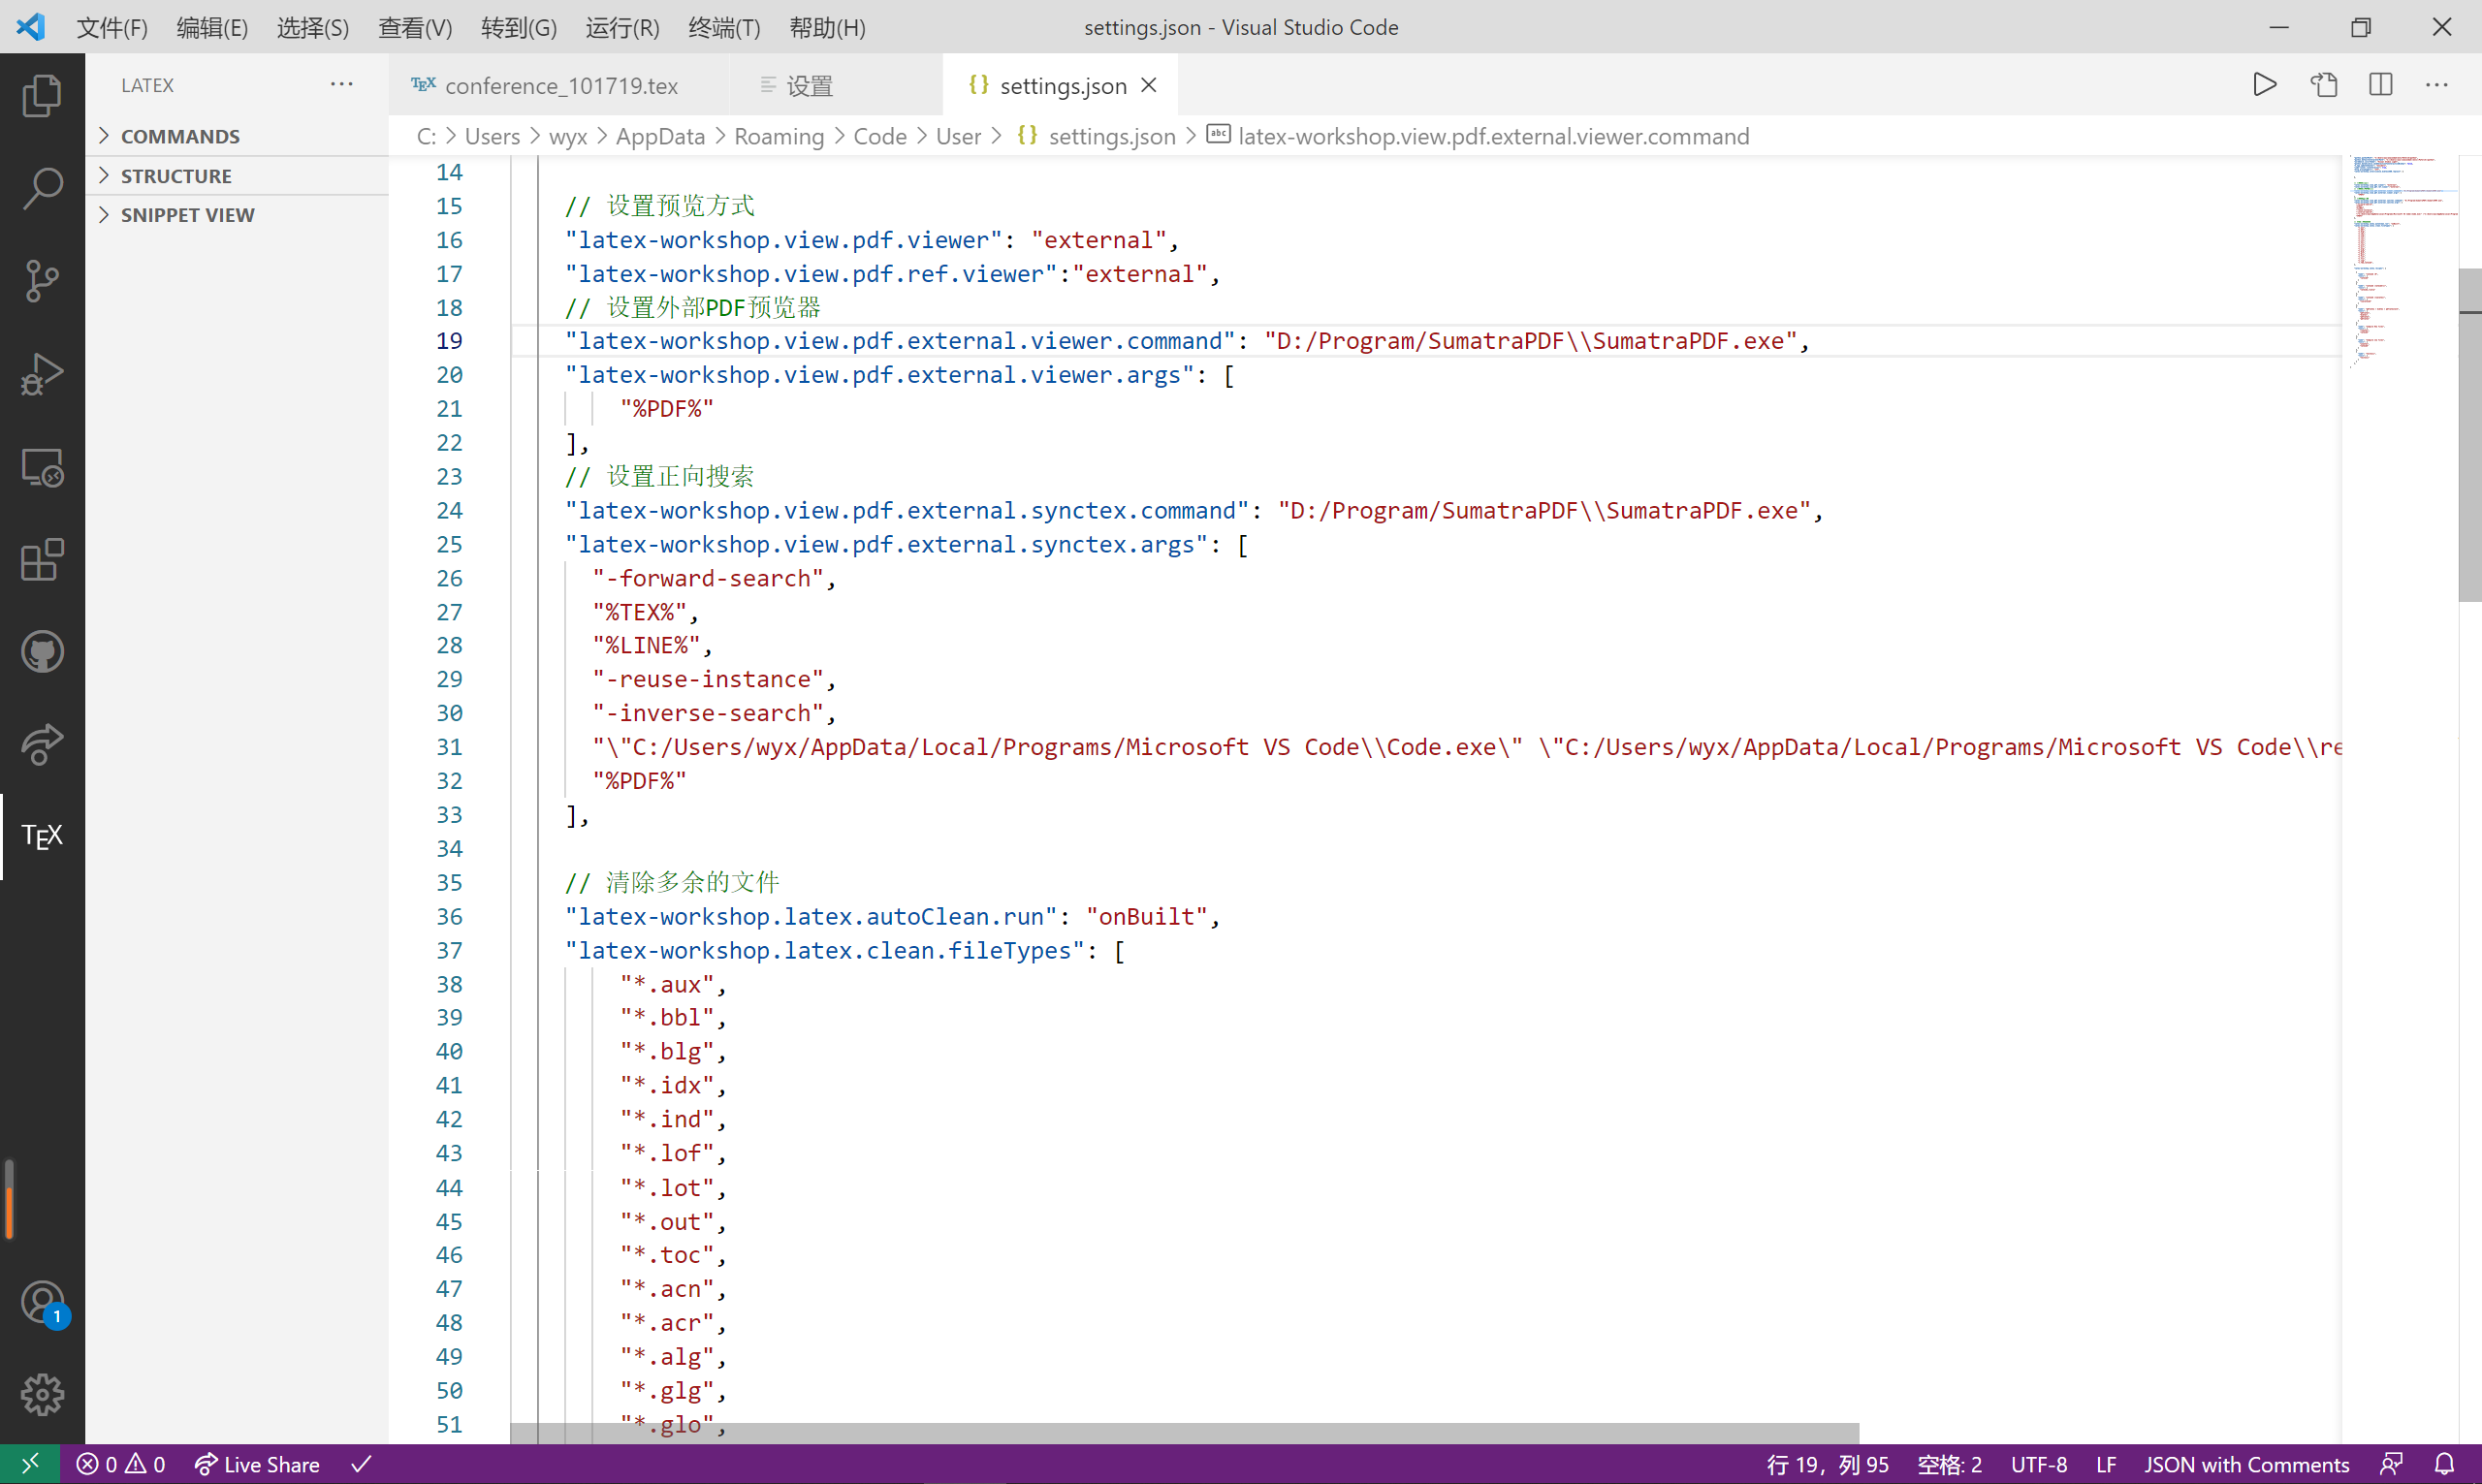The height and width of the screenshot is (1484, 2482).
Task: Open the Run and Debug view
Action: pos(41,373)
